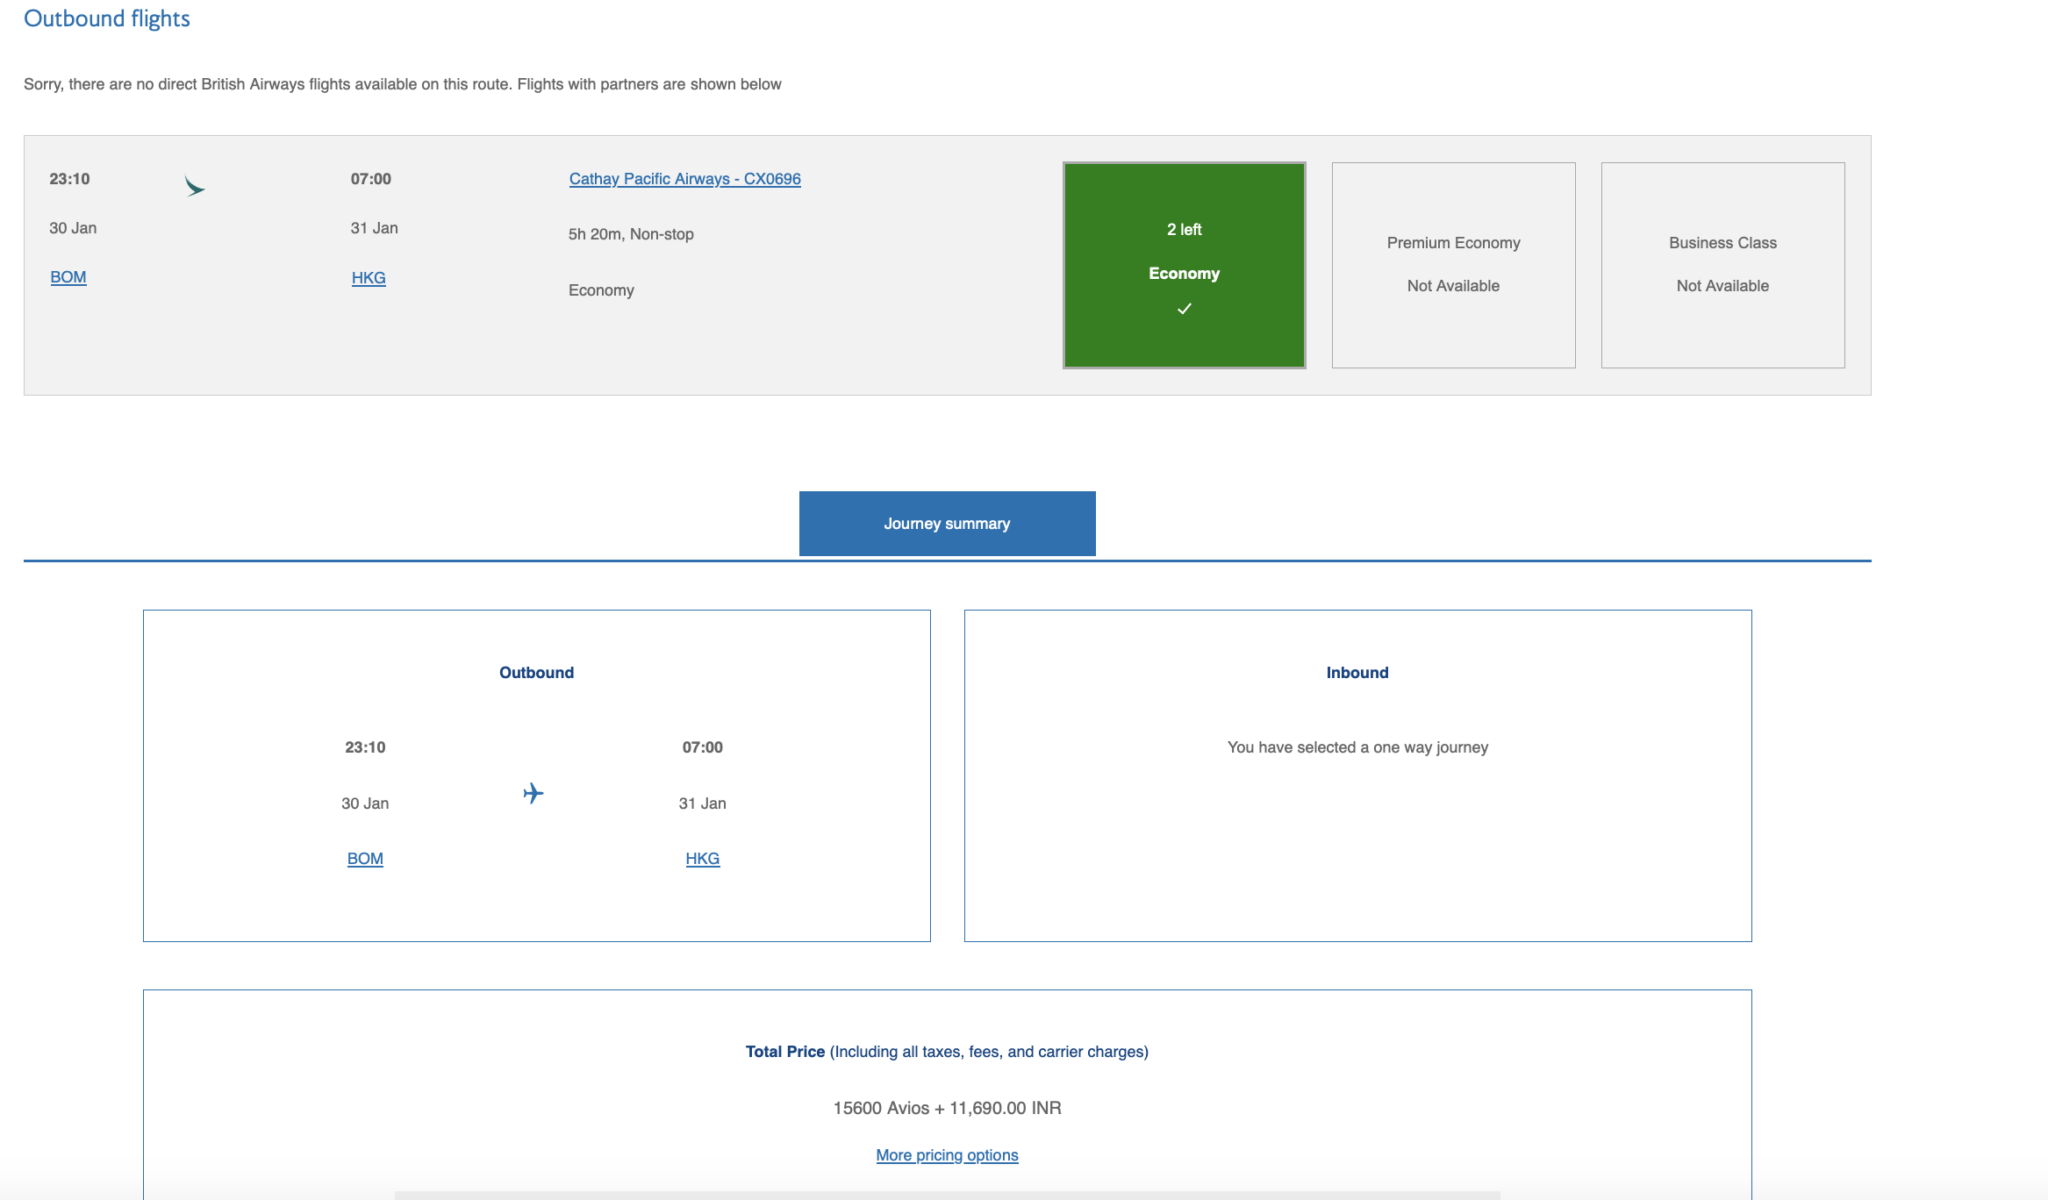Expand More pricing options

point(947,1155)
